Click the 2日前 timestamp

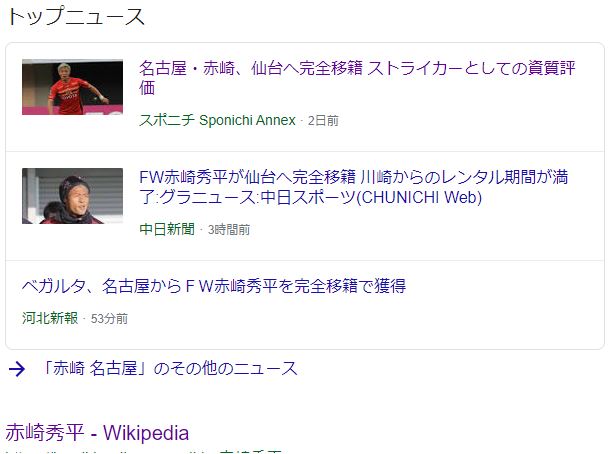coord(323,121)
